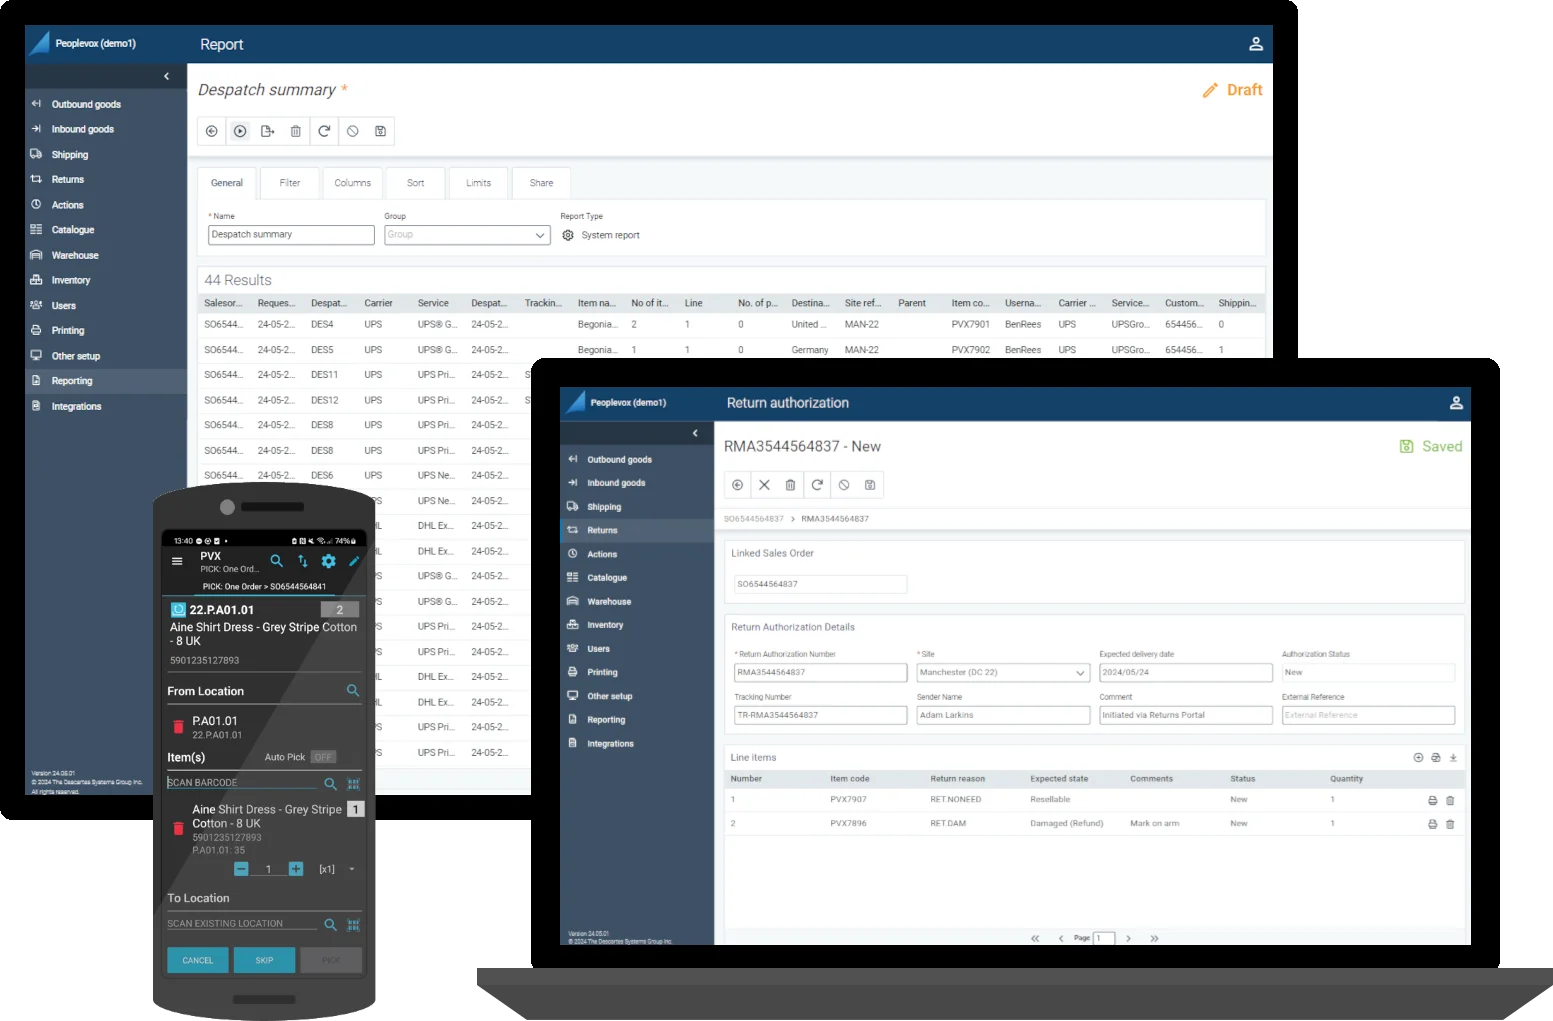Increase pick quantity with the plus button
The image size is (1553, 1021).
pyautogui.click(x=296, y=869)
